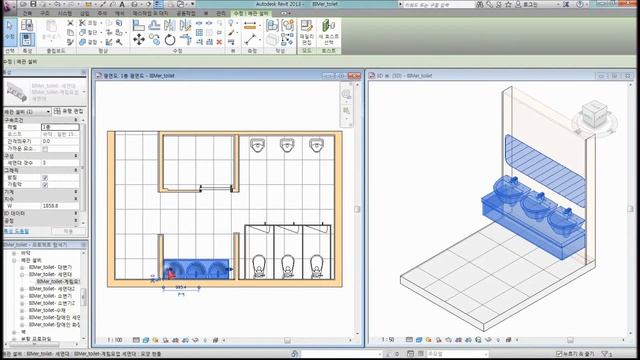This screenshot has height=360, width=640.
Task: Select 'BIMer_toilet- 소변기' in project browser
Action: (50, 296)
